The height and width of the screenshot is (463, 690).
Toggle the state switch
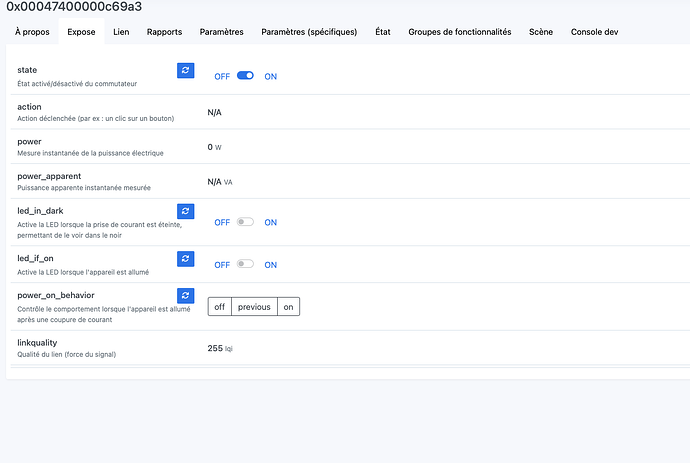point(245,76)
